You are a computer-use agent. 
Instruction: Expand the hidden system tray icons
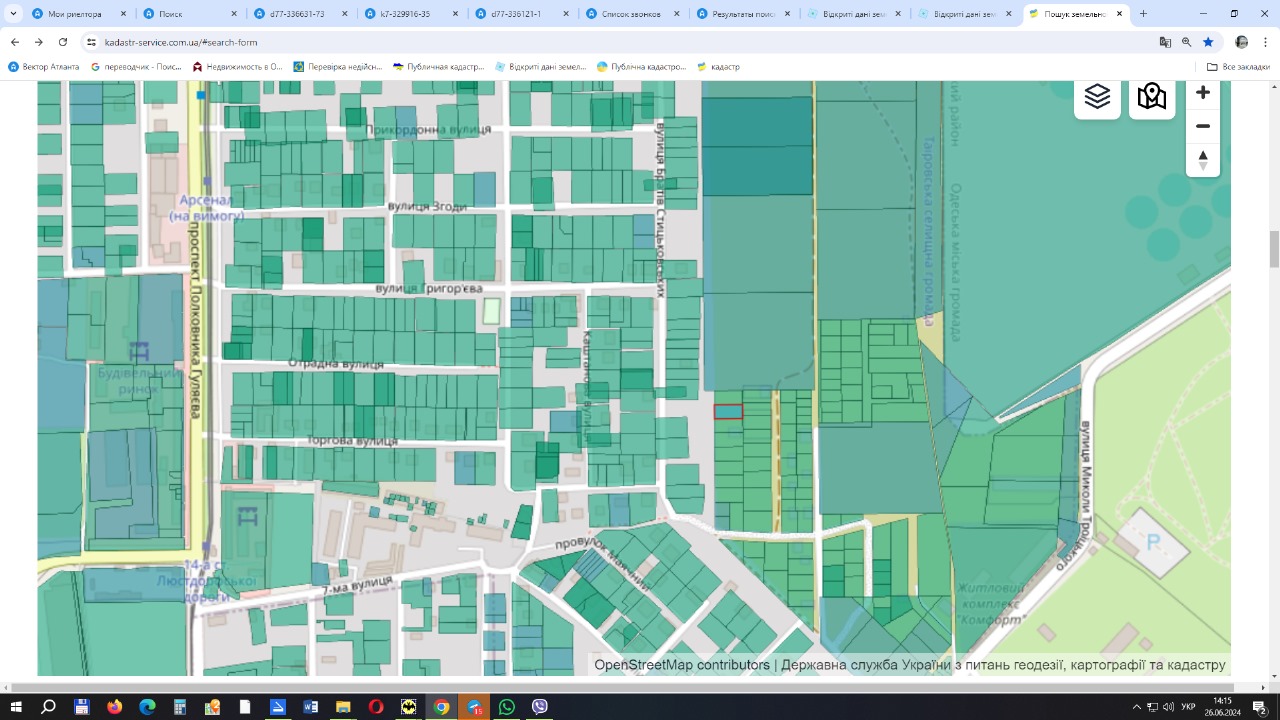pyautogui.click(x=1136, y=707)
